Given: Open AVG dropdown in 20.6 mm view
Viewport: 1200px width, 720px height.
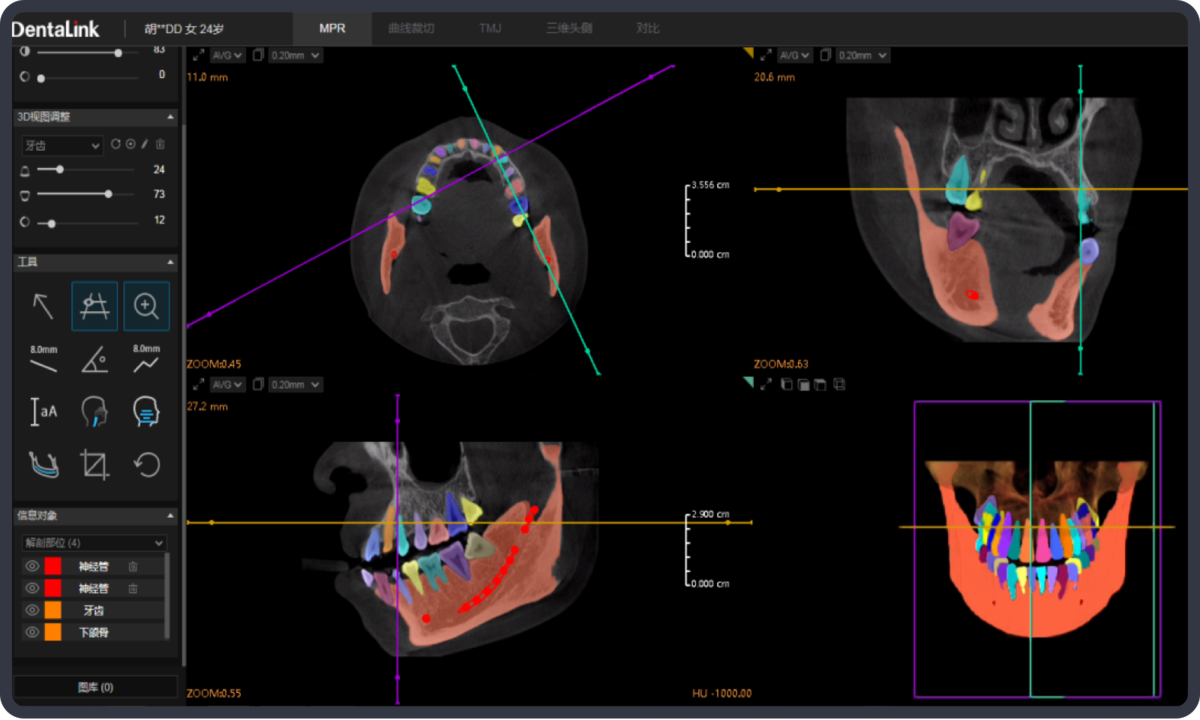Looking at the screenshot, I should 795,55.
